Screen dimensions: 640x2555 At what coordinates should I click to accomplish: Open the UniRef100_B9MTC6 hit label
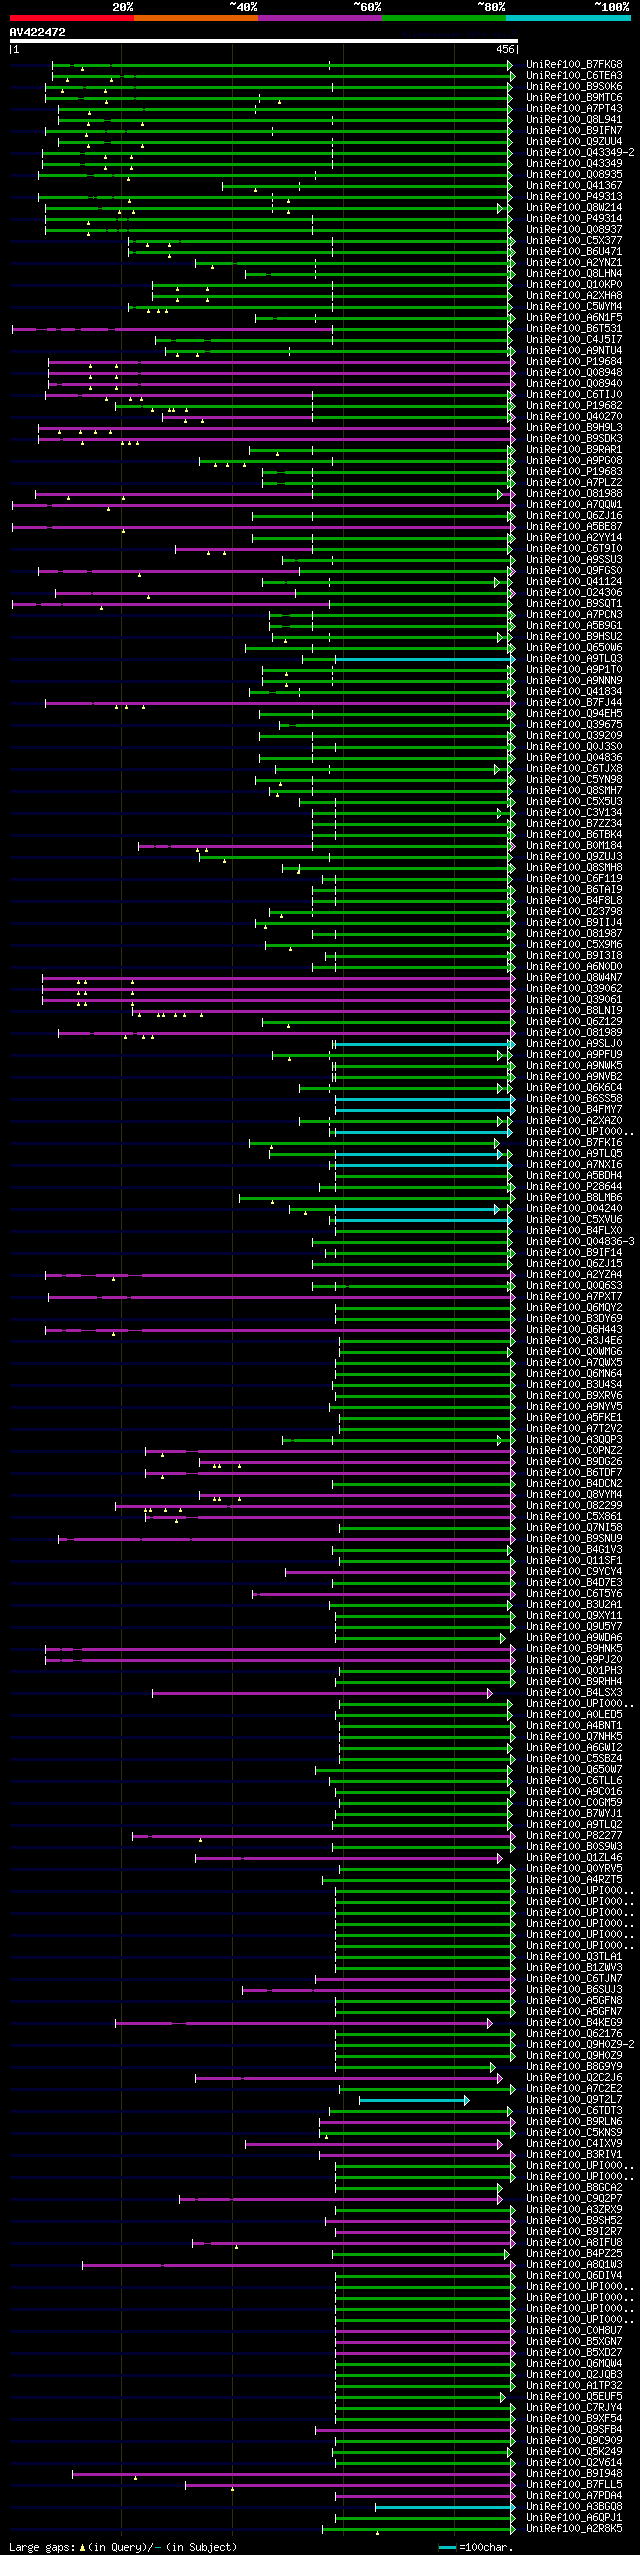[574, 98]
